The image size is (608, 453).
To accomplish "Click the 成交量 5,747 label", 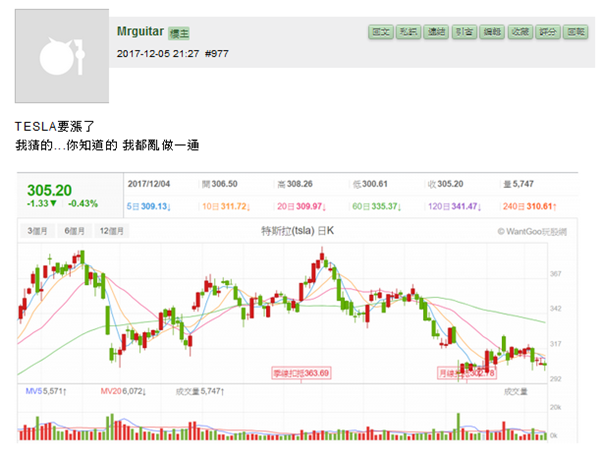I will [200, 391].
